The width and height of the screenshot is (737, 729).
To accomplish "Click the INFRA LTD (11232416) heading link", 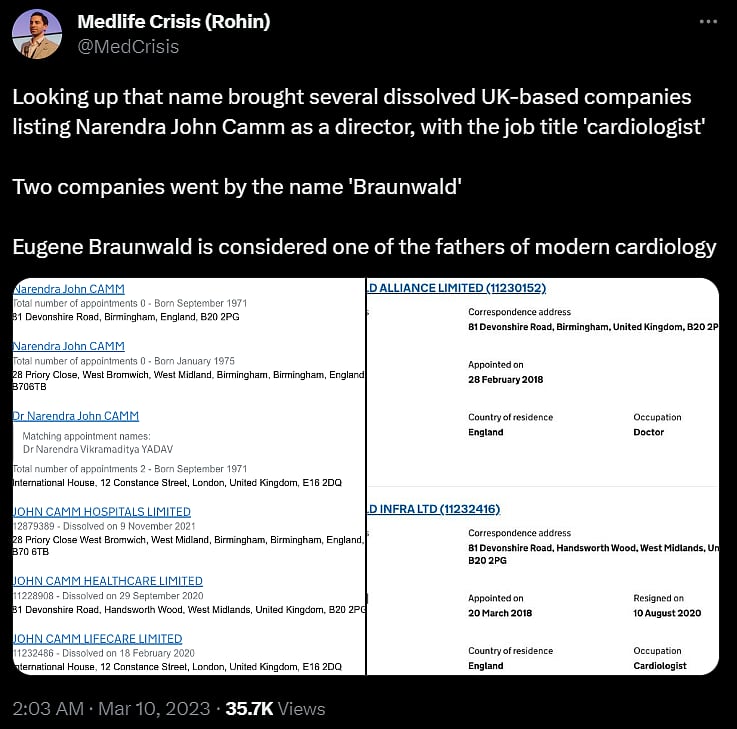I will pos(434,509).
